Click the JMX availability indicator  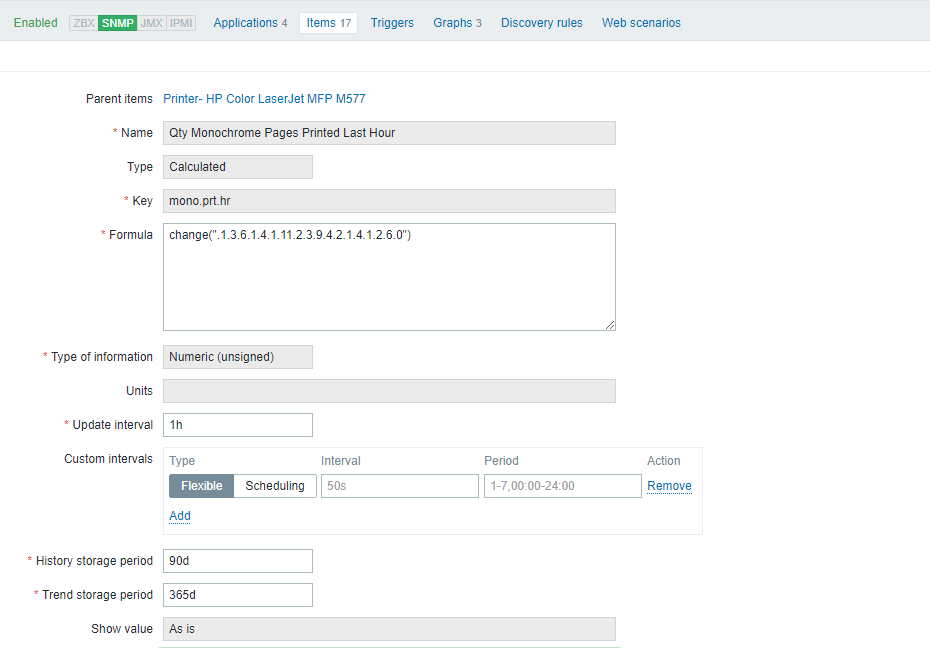click(x=151, y=22)
